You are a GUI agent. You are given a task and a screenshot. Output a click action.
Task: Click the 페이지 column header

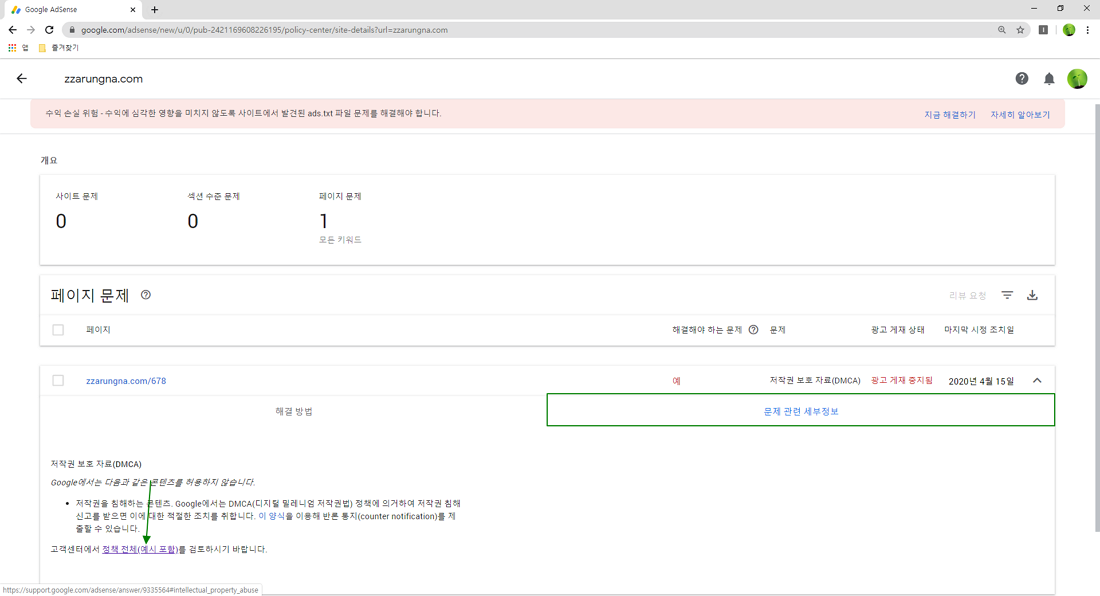tap(98, 330)
